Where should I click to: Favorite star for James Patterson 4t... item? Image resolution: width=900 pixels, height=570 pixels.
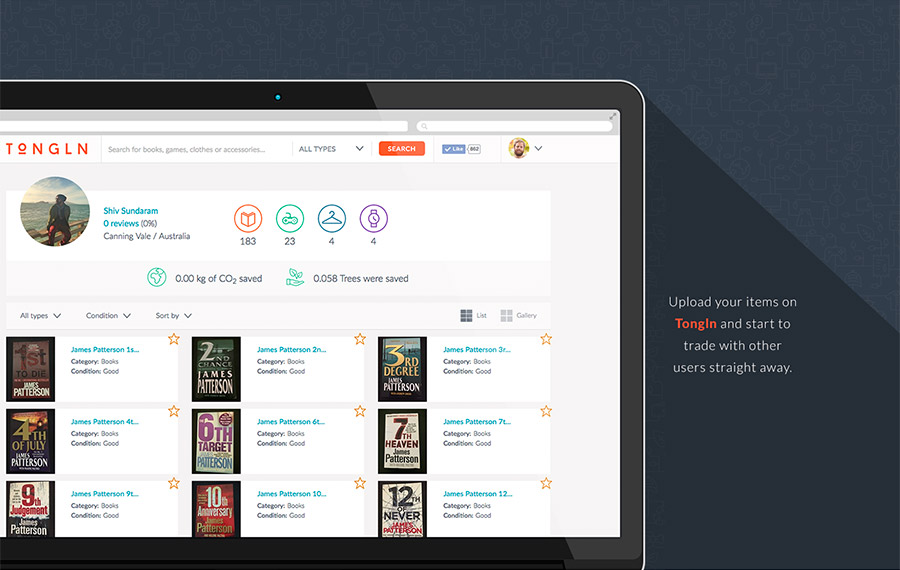point(174,411)
